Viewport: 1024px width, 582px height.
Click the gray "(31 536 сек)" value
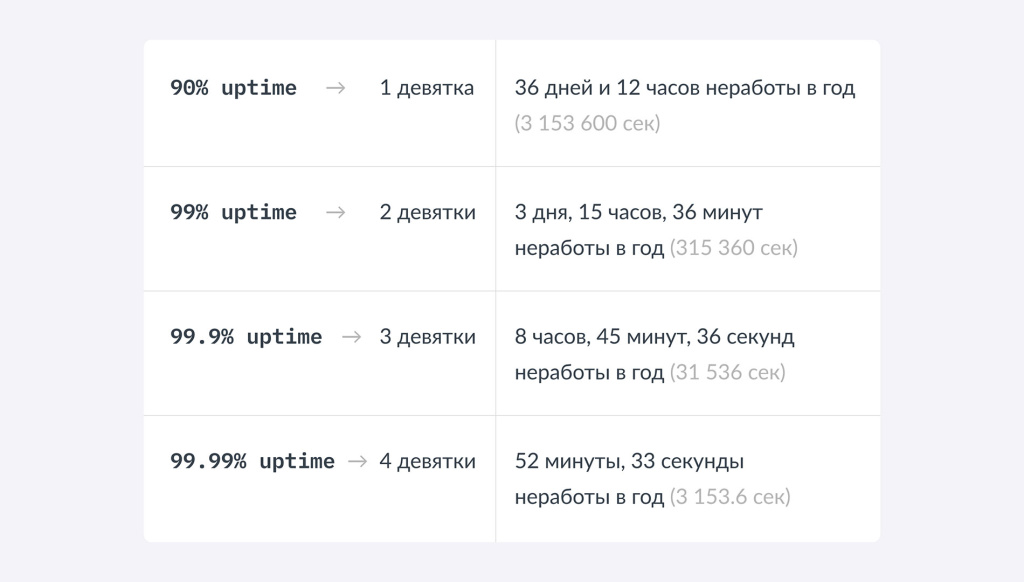(x=727, y=373)
